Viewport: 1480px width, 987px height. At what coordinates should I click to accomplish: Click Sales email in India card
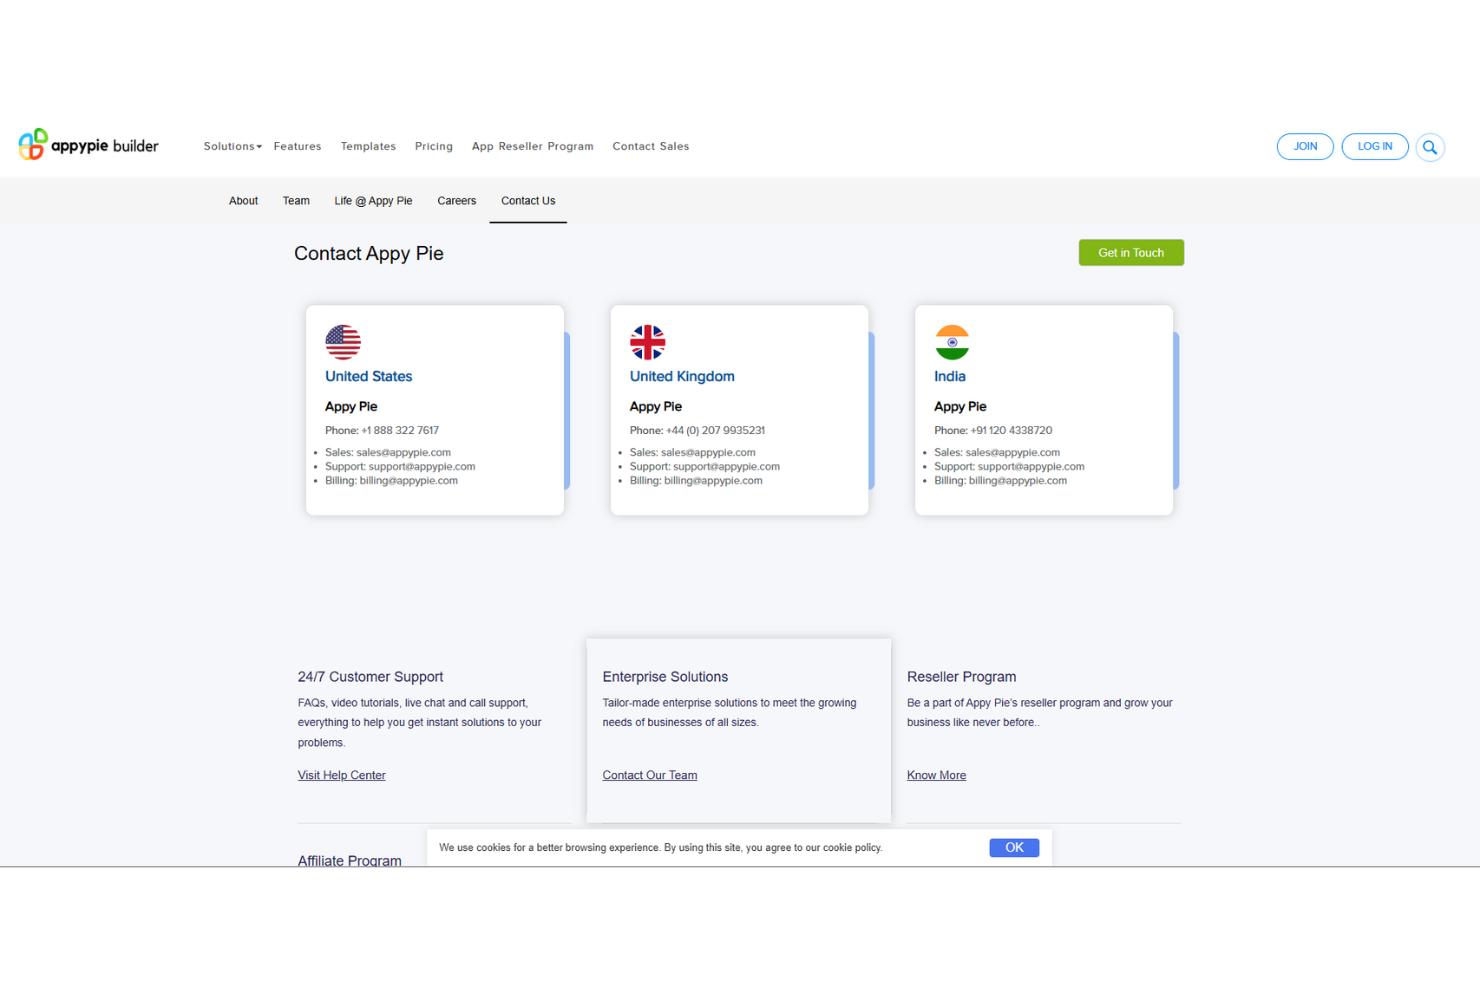point(1013,452)
